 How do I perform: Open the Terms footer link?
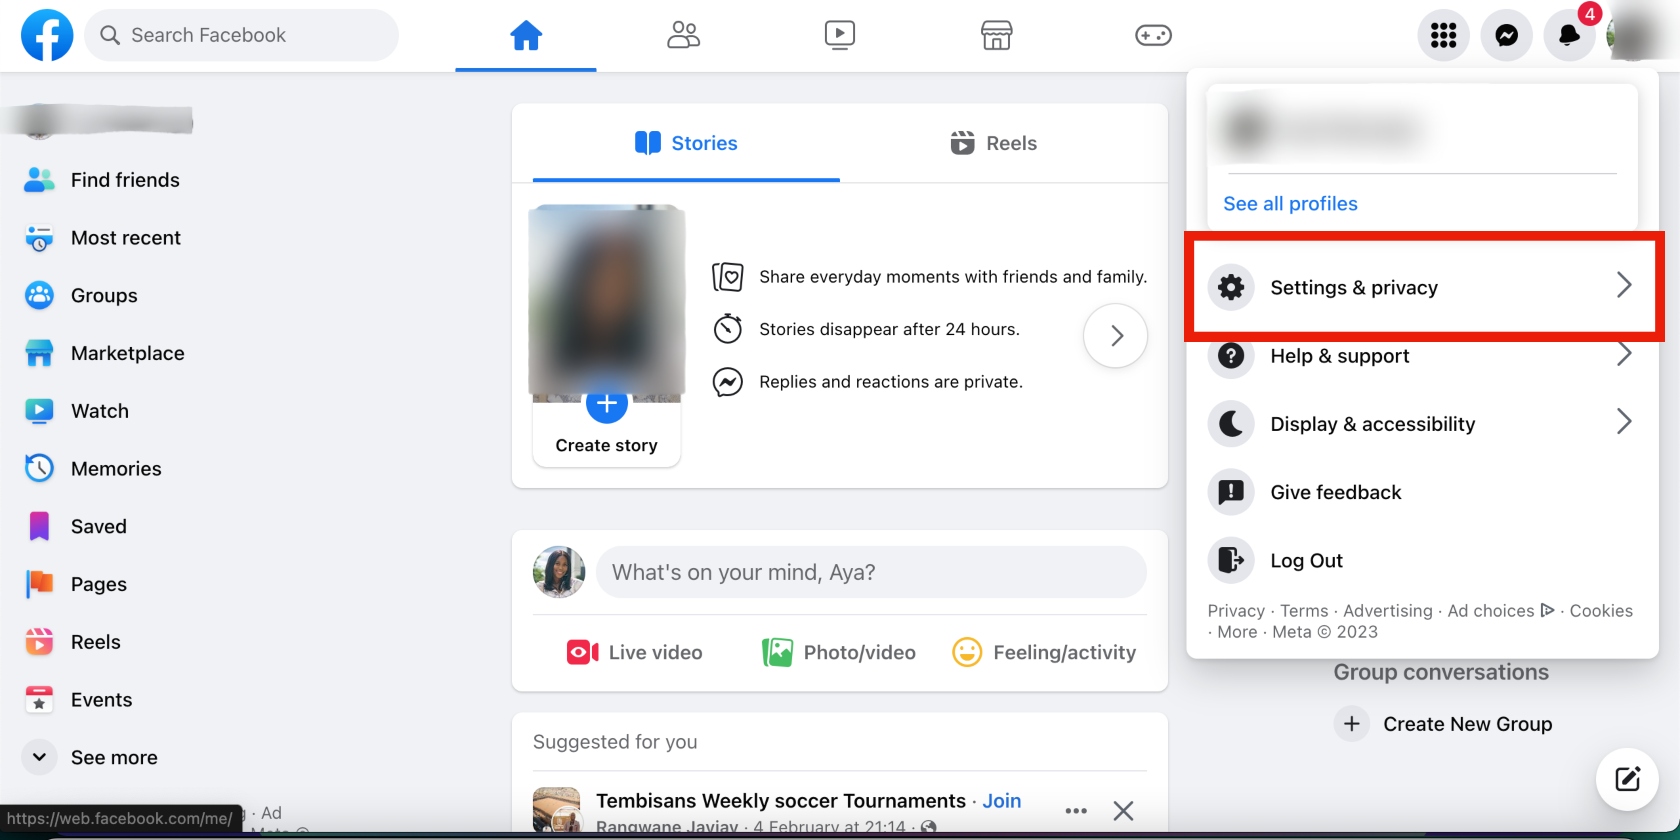click(x=1304, y=611)
